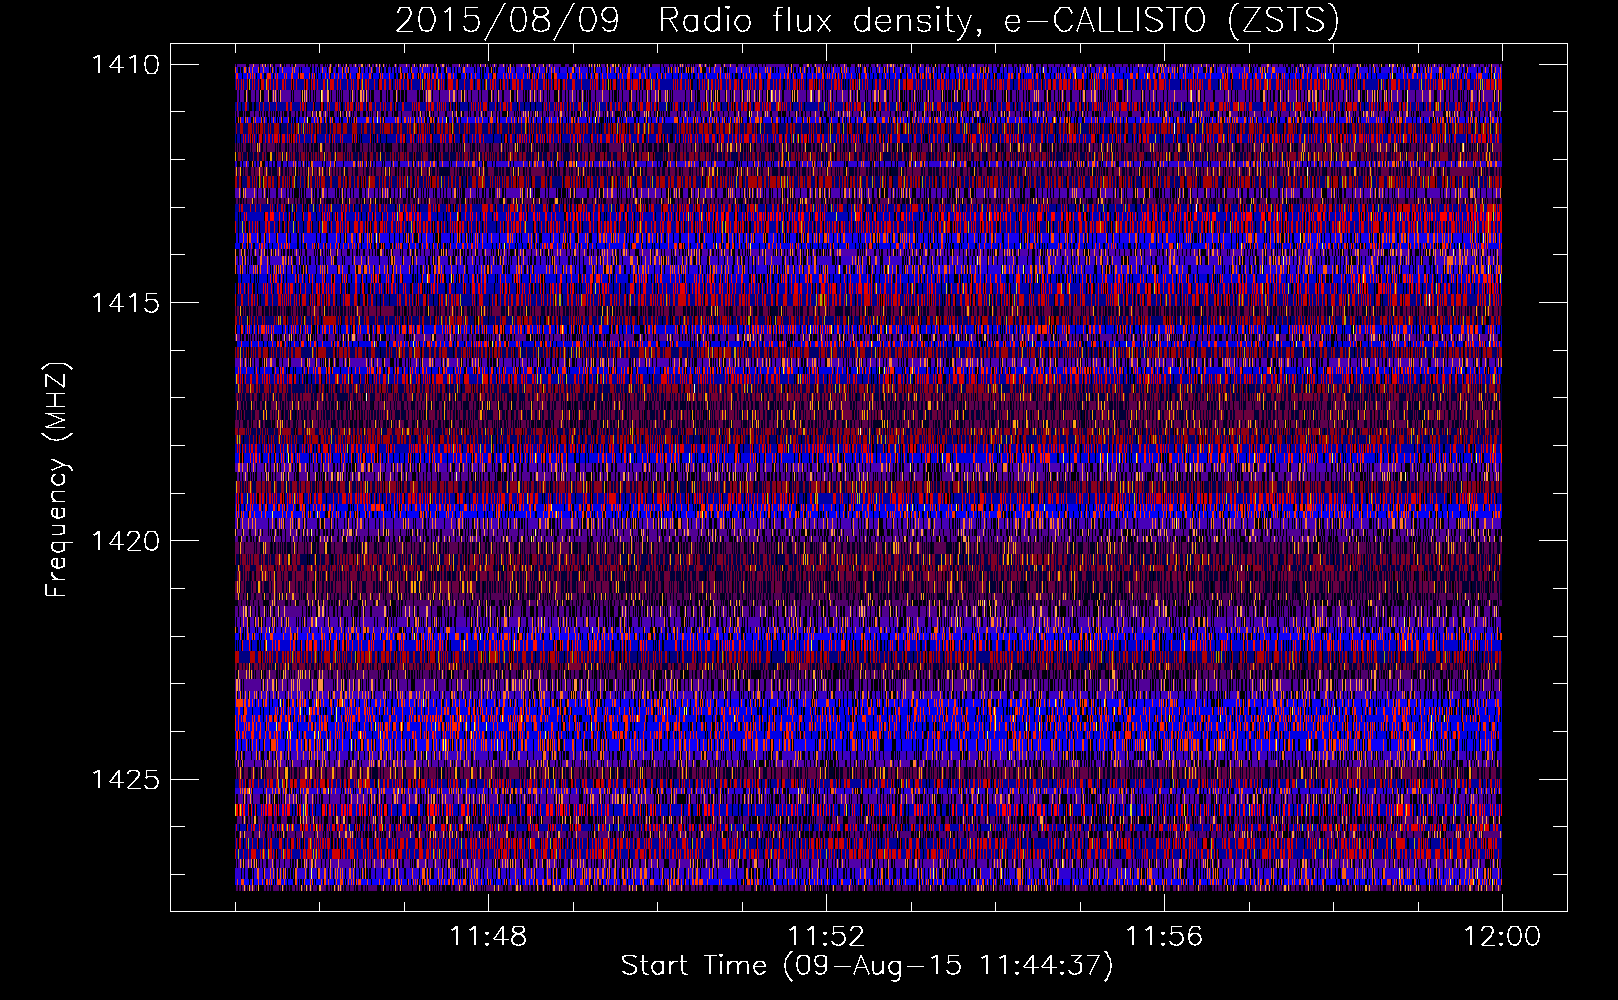The width and height of the screenshot is (1618, 1000).
Task: Click the 11:52 time axis label
Action: (826, 937)
